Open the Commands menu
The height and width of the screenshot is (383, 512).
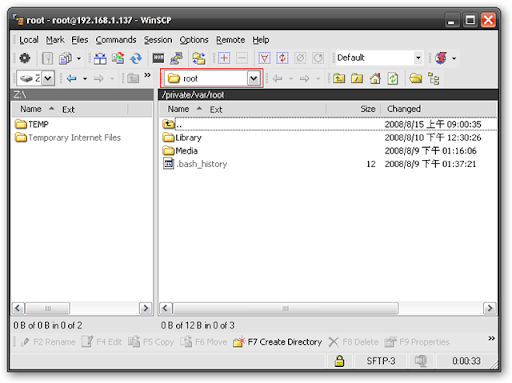(x=116, y=40)
